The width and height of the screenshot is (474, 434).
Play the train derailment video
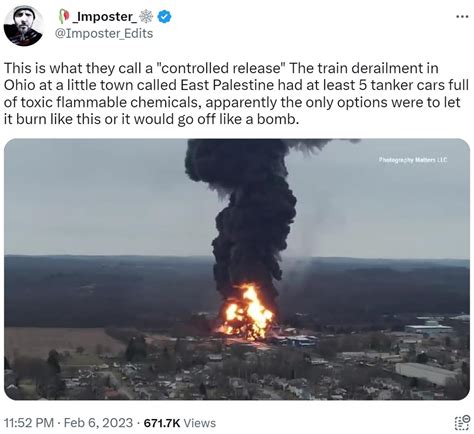[x=237, y=269]
